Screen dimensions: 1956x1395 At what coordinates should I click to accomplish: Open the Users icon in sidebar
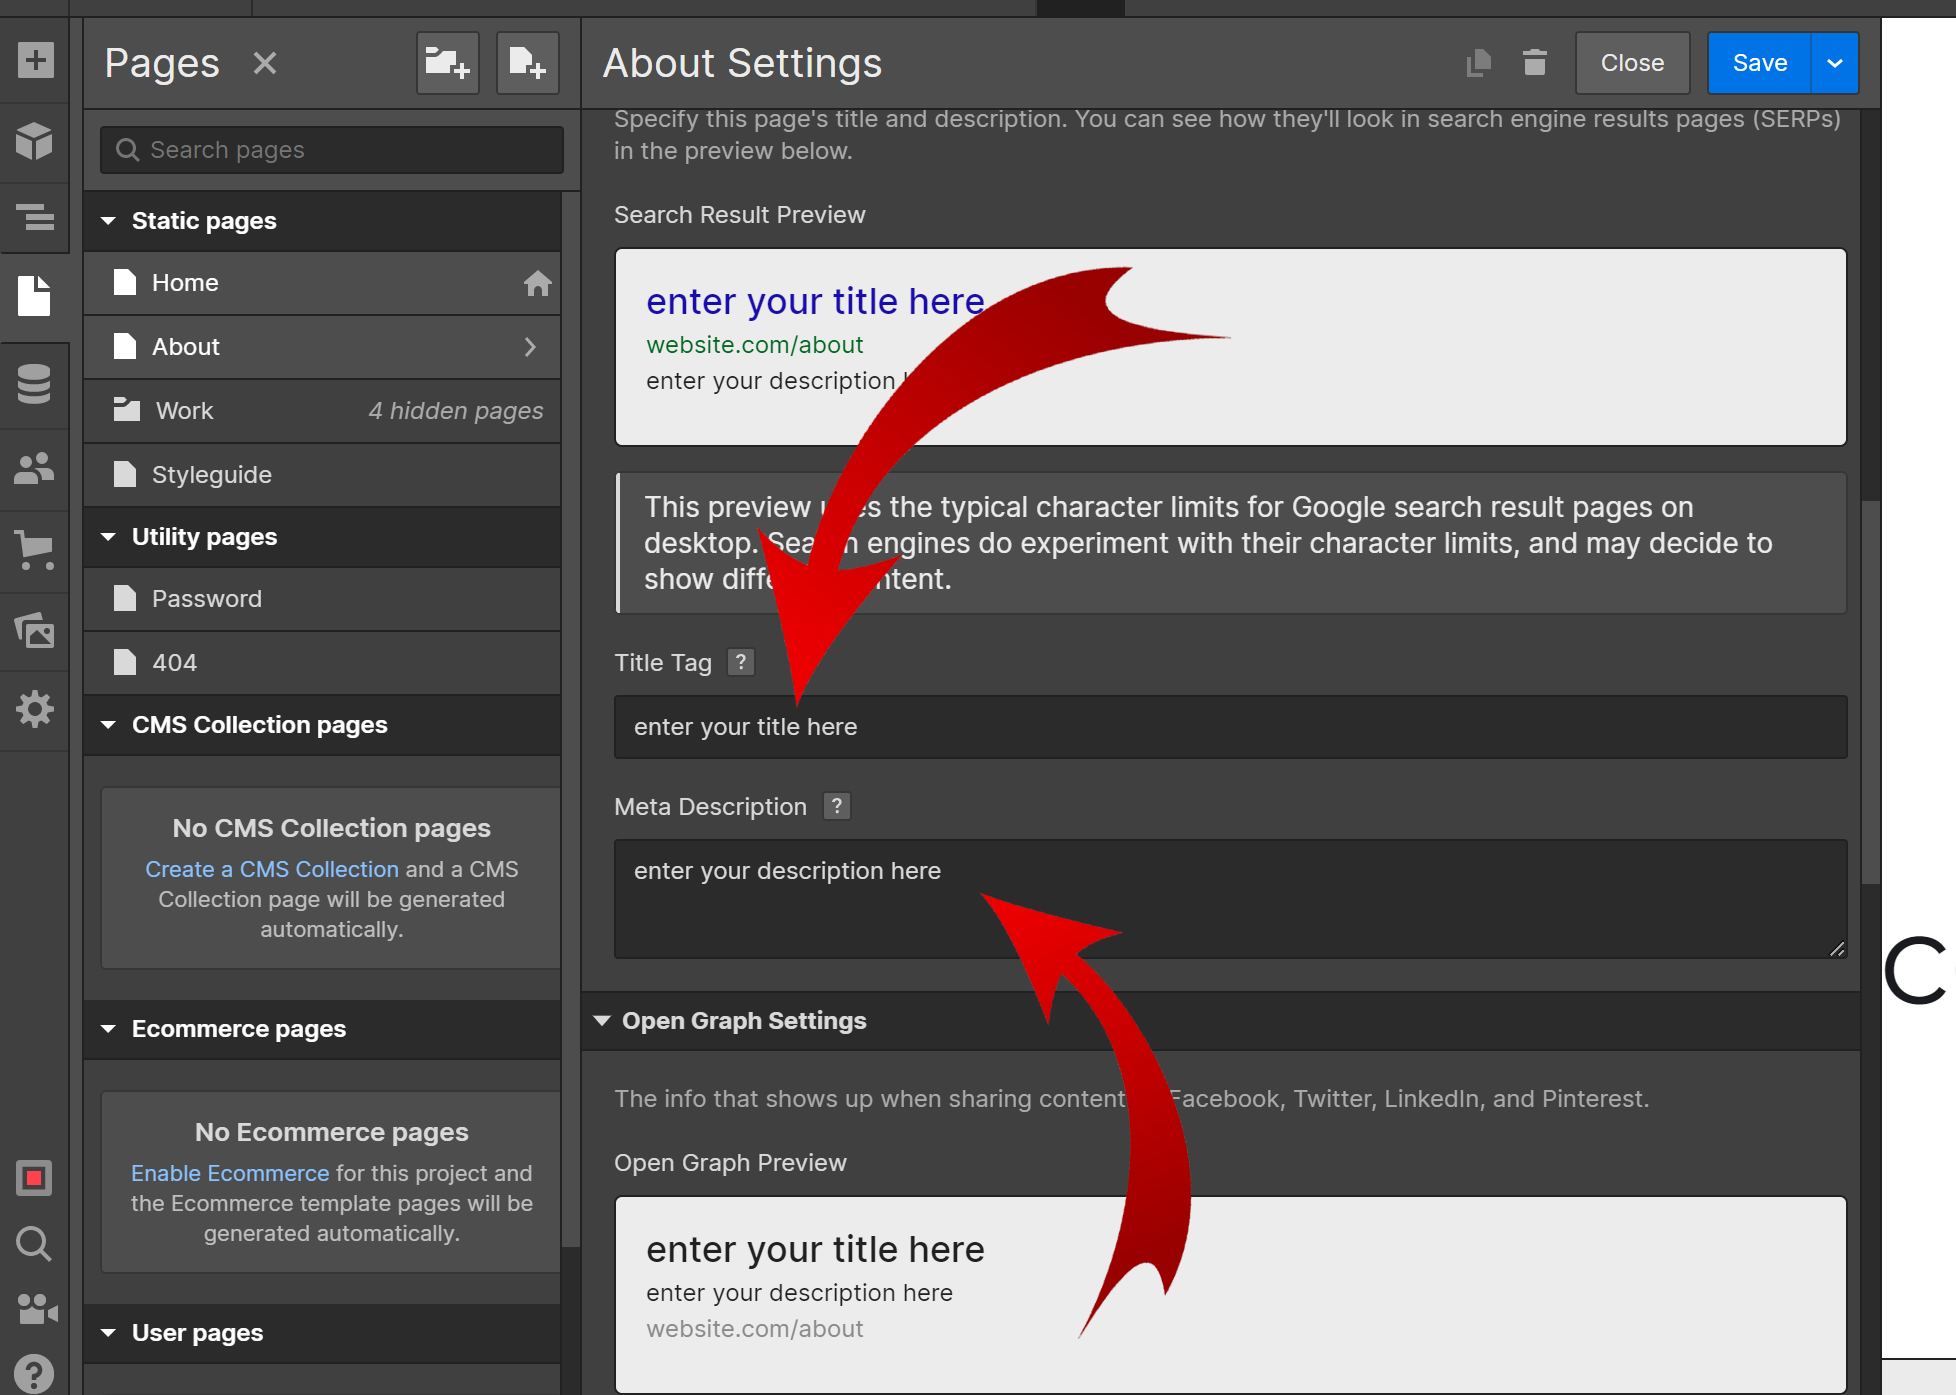[x=35, y=468]
